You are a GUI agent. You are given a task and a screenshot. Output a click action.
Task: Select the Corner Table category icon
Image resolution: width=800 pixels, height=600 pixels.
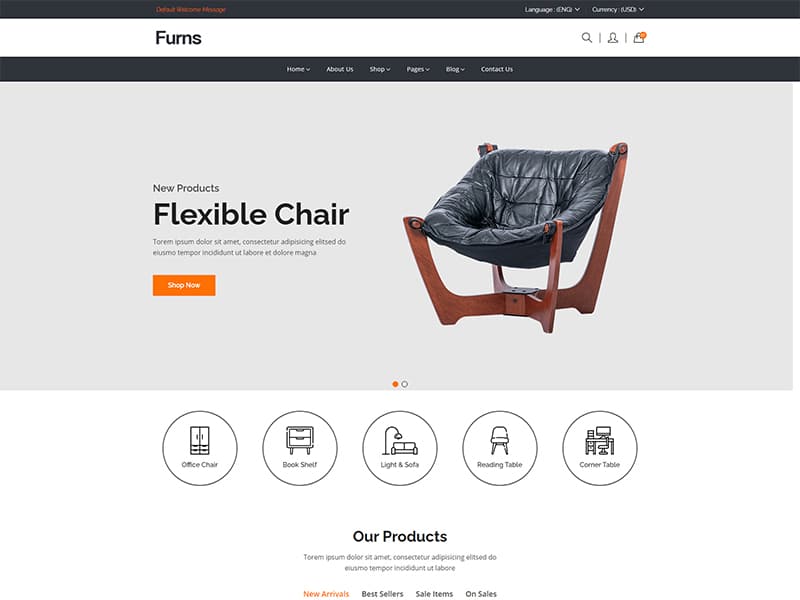(x=599, y=448)
